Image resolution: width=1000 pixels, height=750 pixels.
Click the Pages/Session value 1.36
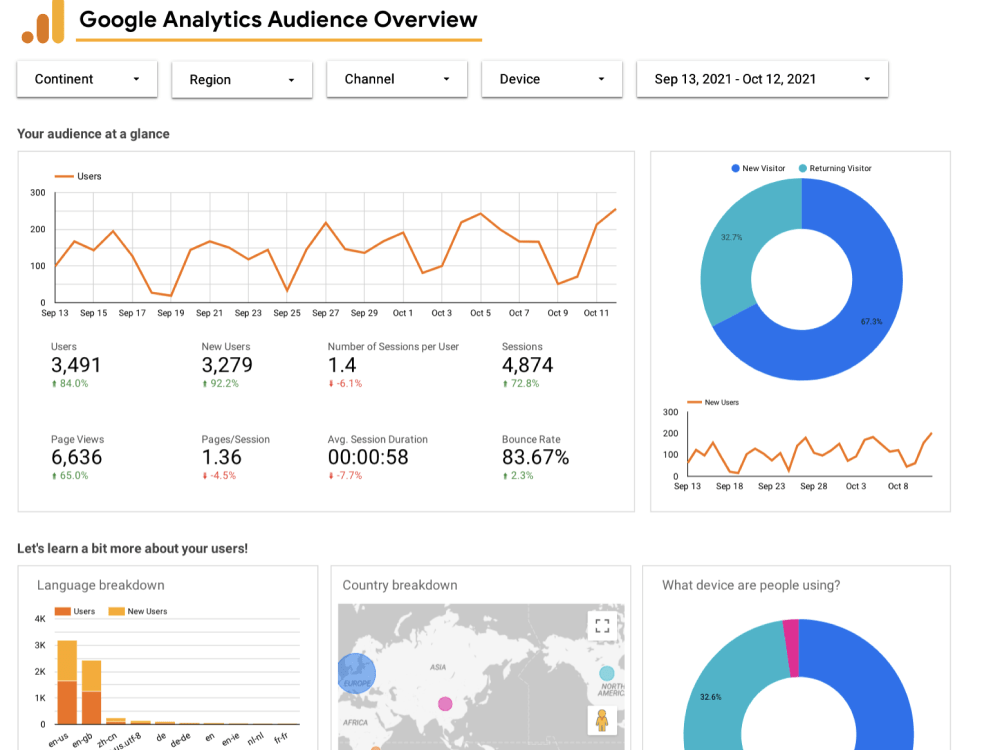pyautogui.click(x=221, y=457)
